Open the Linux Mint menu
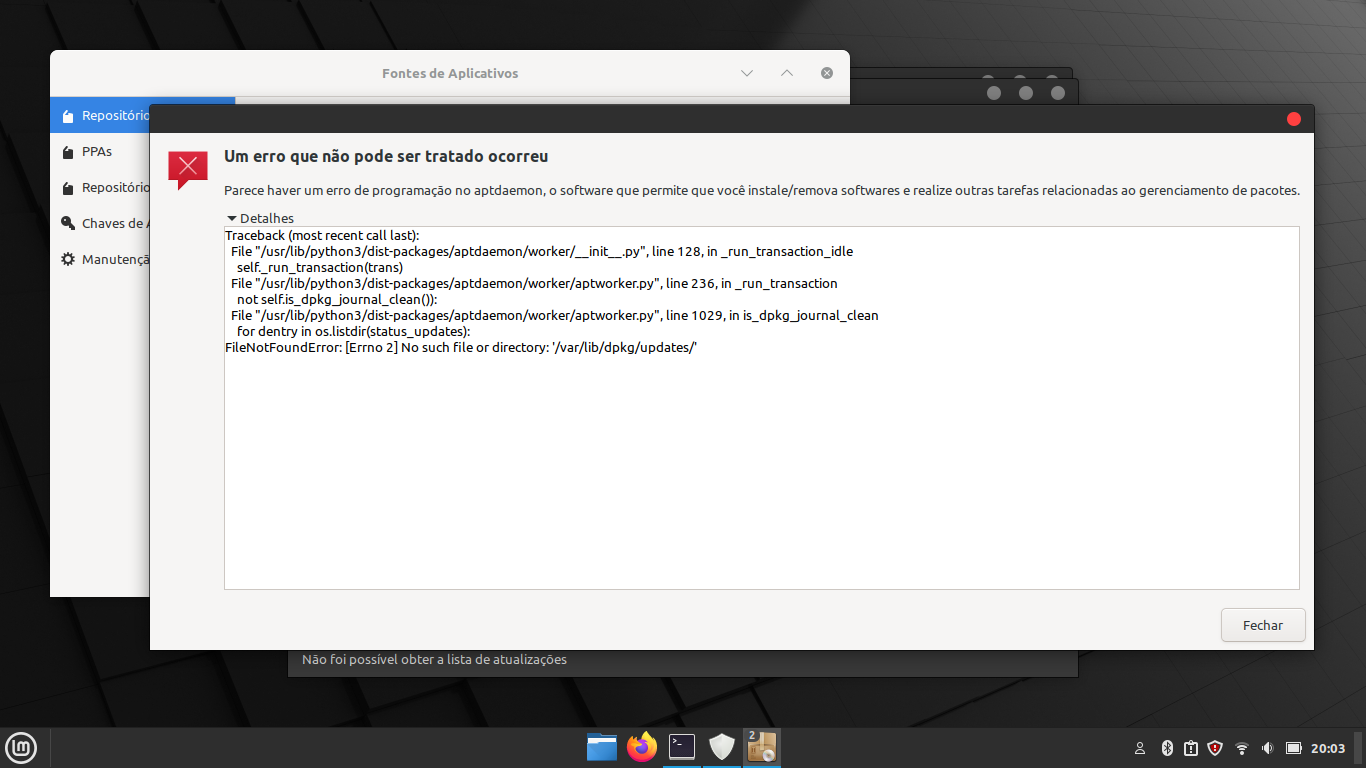This screenshot has width=1366, height=768. point(22,747)
